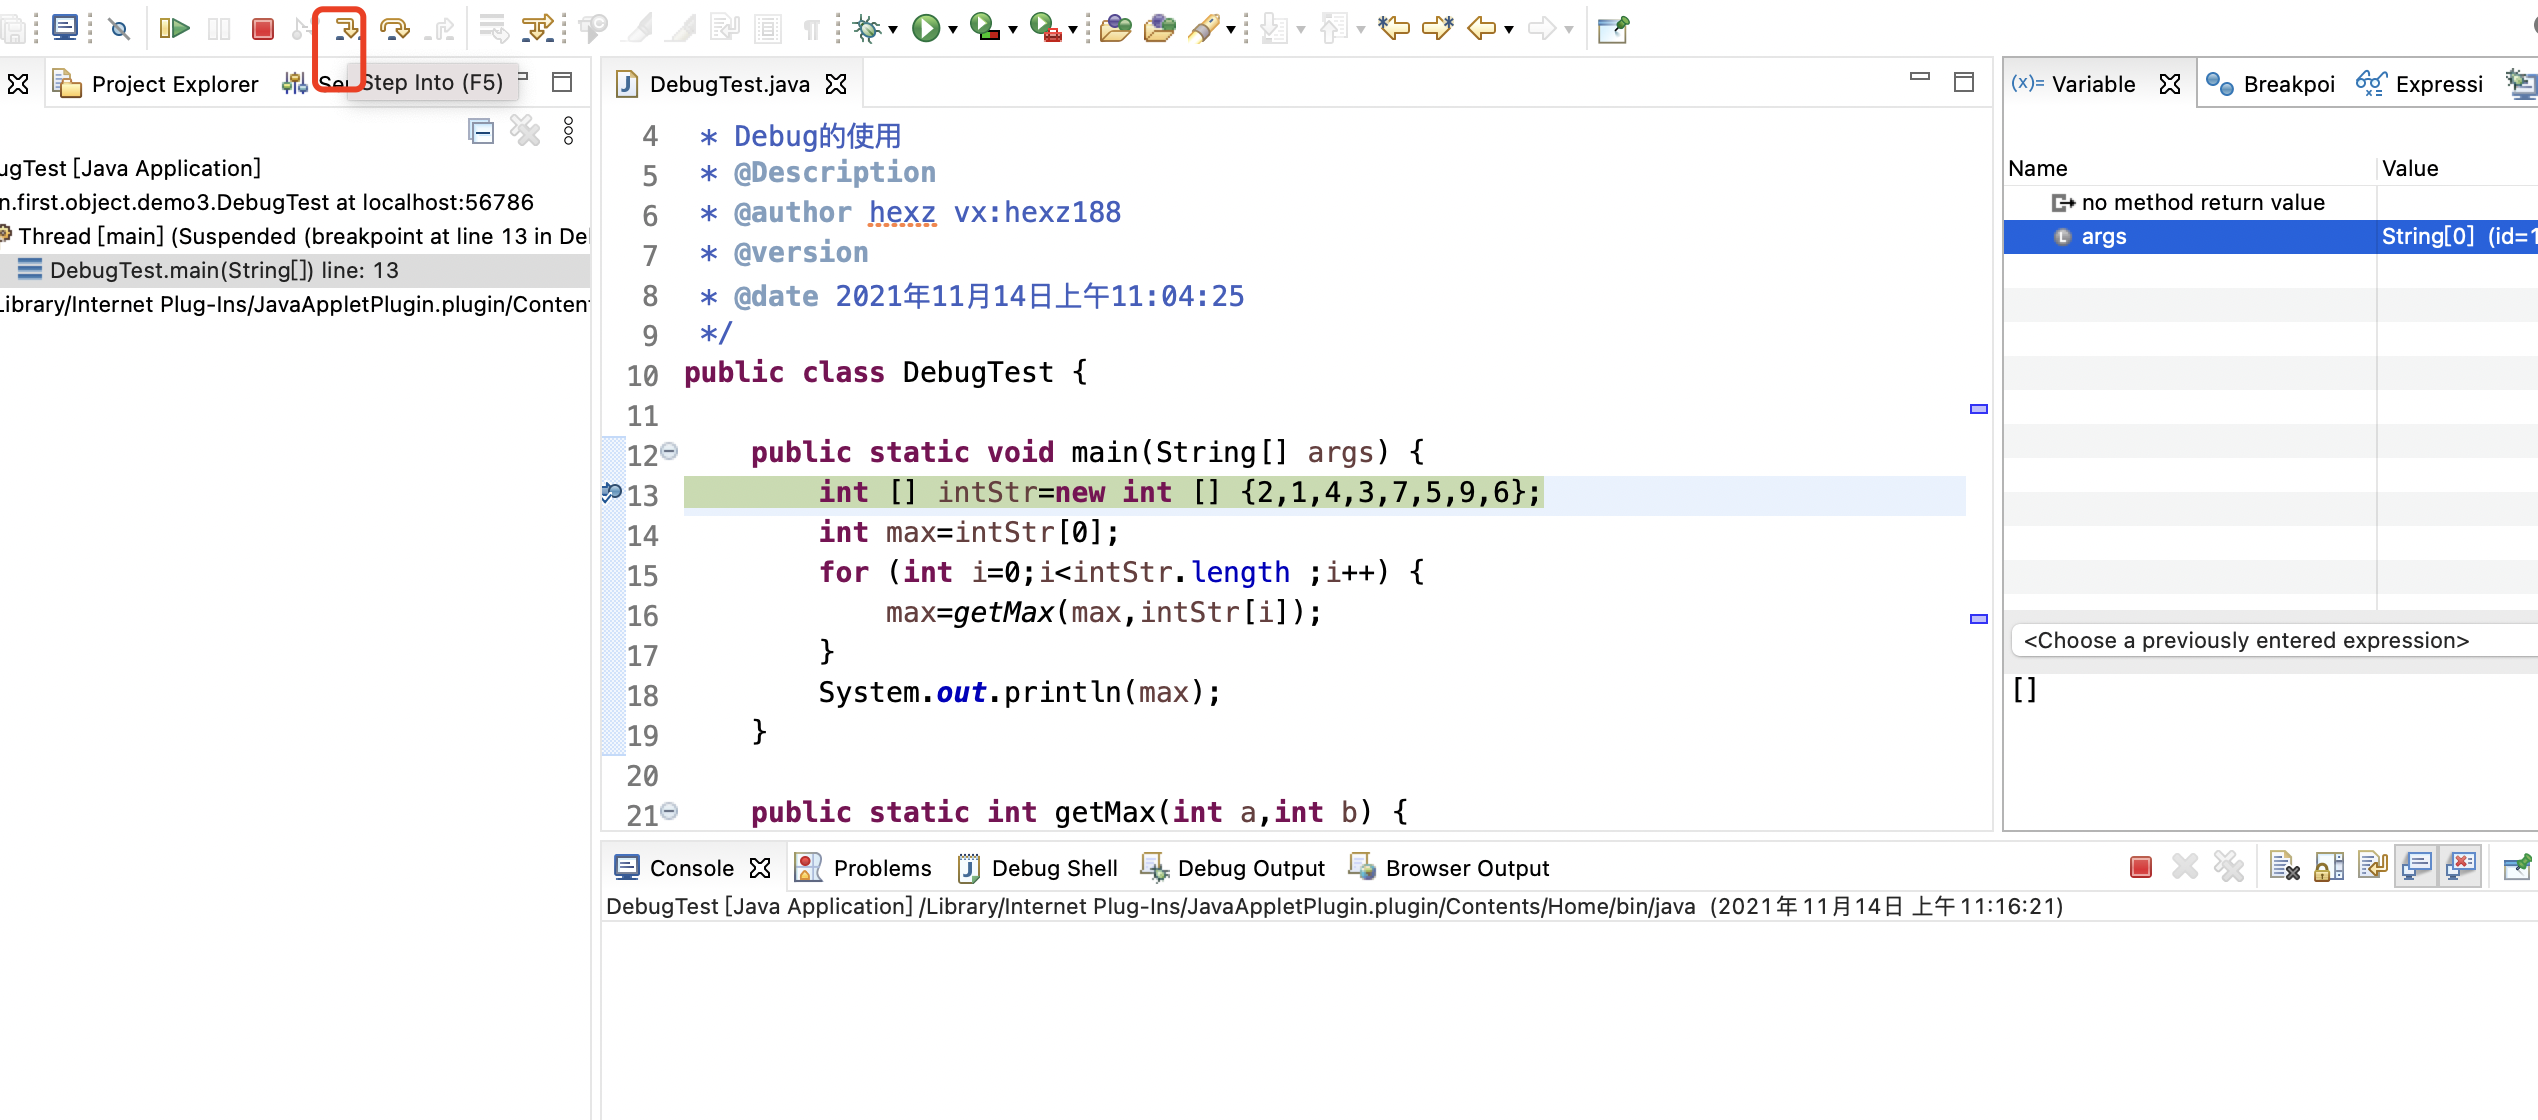
Task: Click the Open Type icon
Action: click(1116, 28)
